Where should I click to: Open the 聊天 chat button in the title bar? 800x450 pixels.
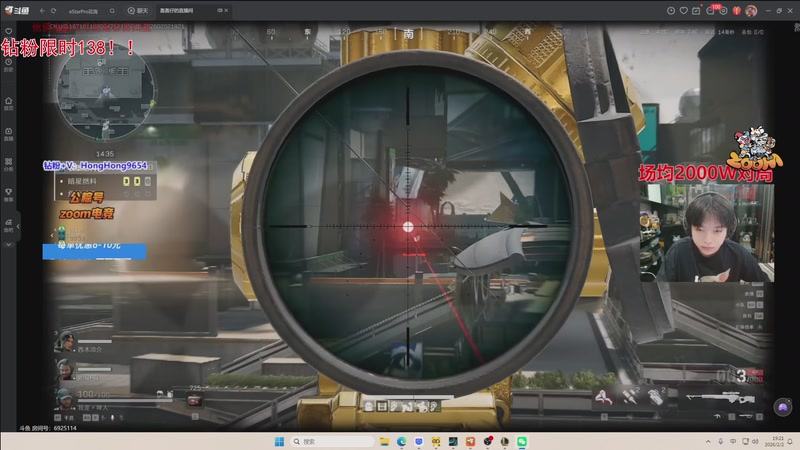click(x=138, y=11)
